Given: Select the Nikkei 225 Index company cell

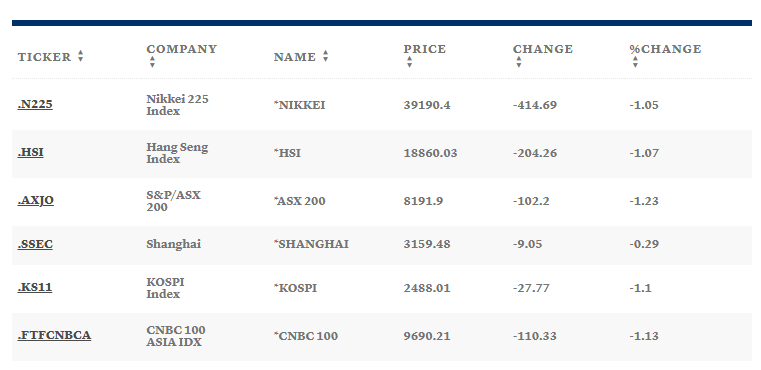Looking at the screenshot, I should point(178,105).
